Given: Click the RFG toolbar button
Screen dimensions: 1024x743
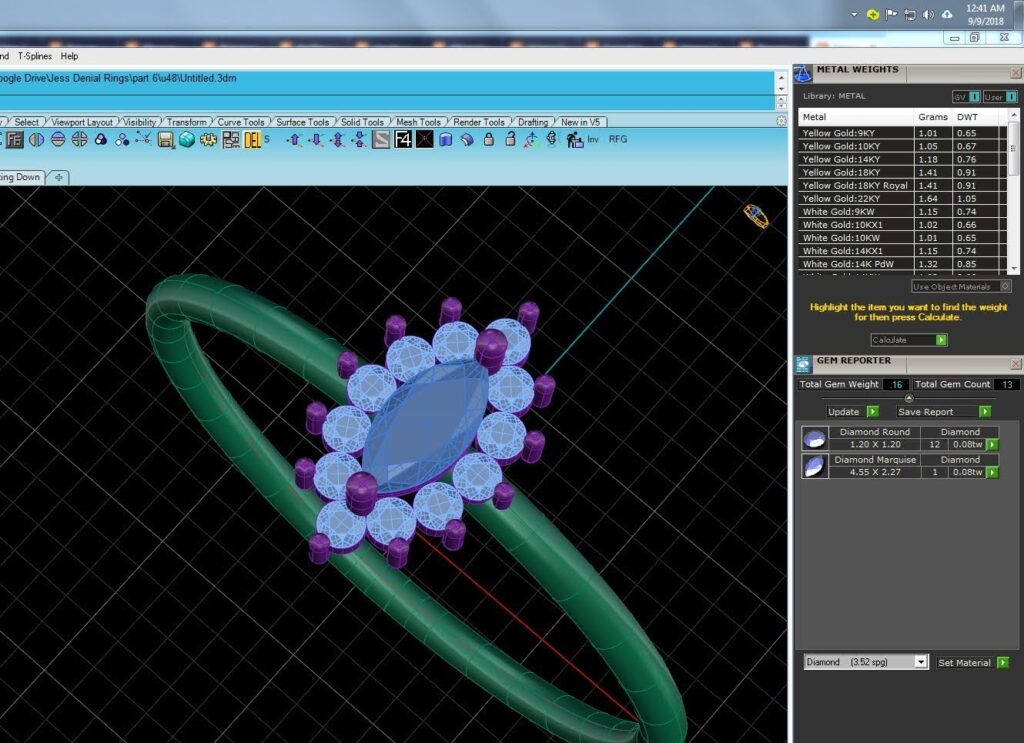Looking at the screenshot, I should click(618, 139).
